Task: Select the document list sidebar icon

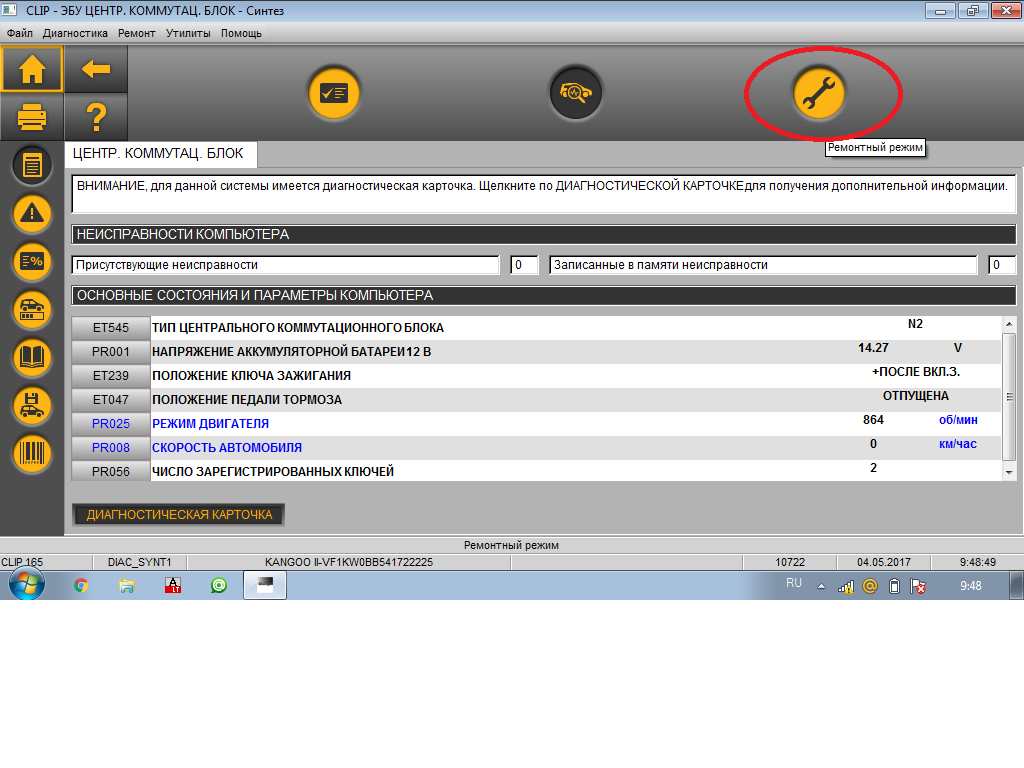Action: pos(32,165)
